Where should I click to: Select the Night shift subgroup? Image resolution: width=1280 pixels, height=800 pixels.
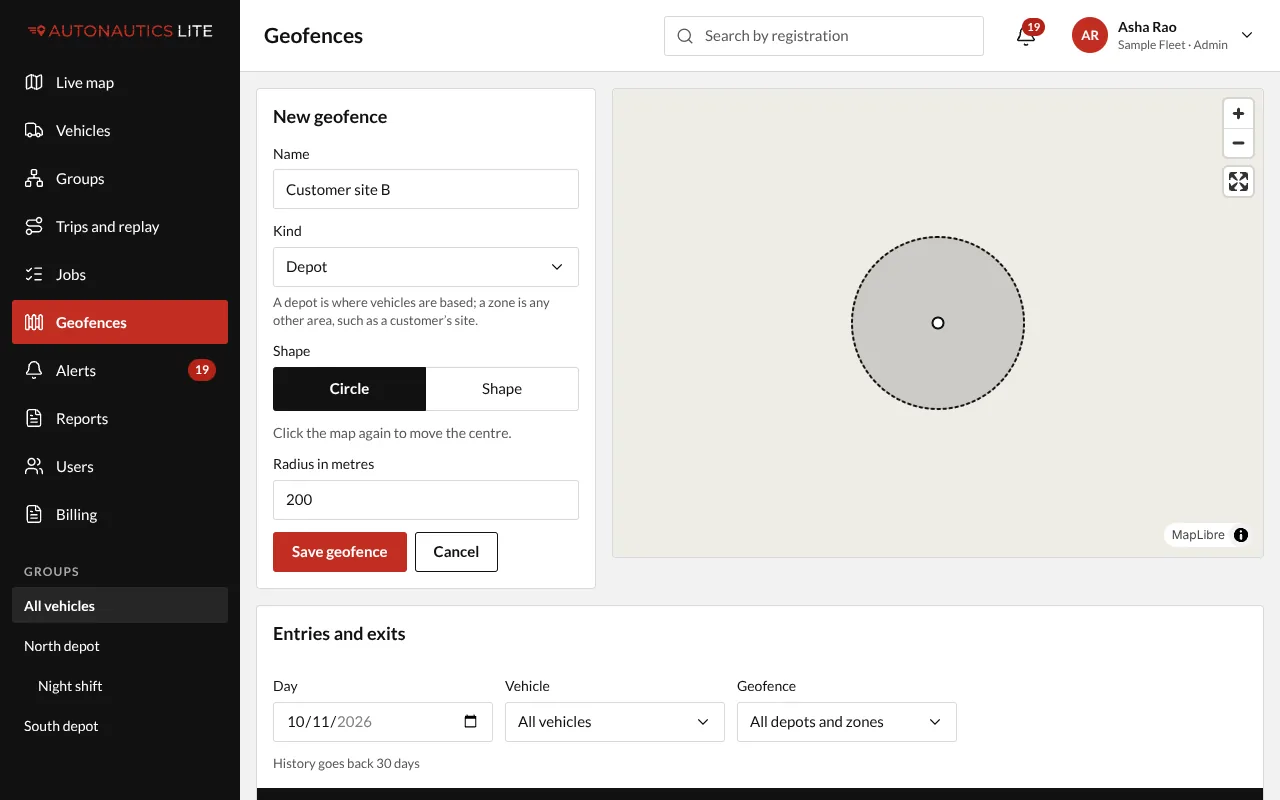[120, 686]
